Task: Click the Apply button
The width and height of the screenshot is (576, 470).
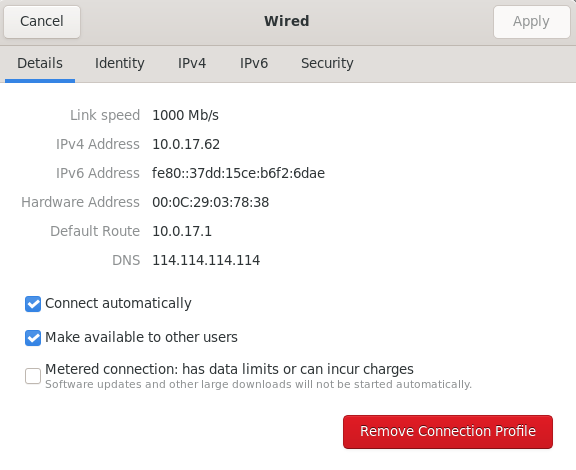Action: (x=532, y=22)
